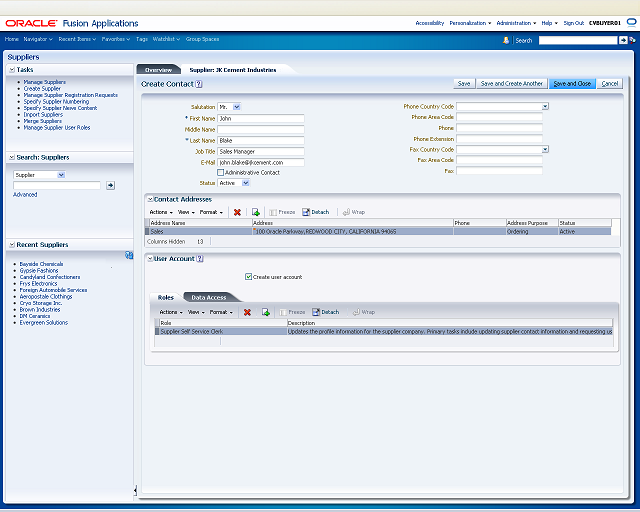Open the Status dropdown
Image resolution: width=640 pixels, height=512 pixels.
click(246, 183)
